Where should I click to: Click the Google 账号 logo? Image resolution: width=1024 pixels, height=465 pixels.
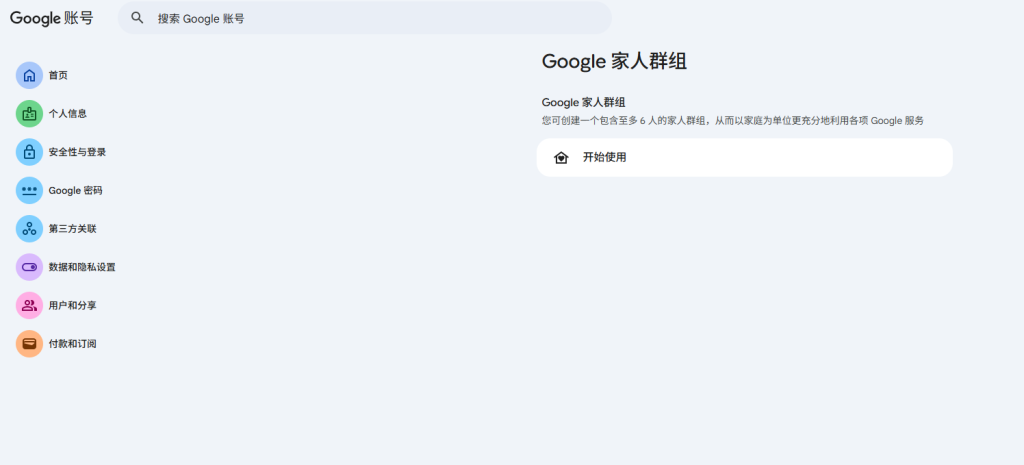pyautogui.click(x=51, y=18)
